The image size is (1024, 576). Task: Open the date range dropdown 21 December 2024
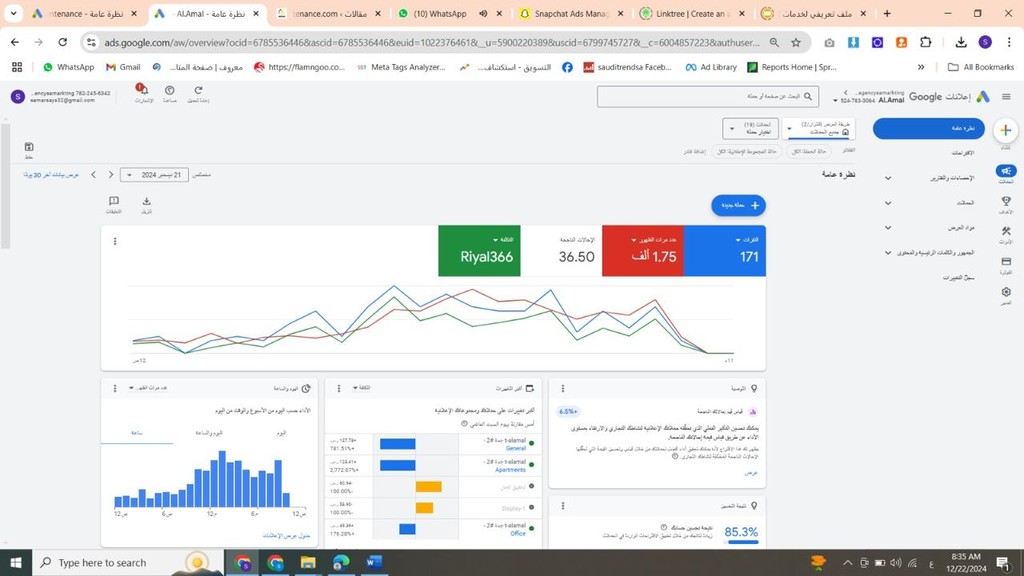click(155, 175)
